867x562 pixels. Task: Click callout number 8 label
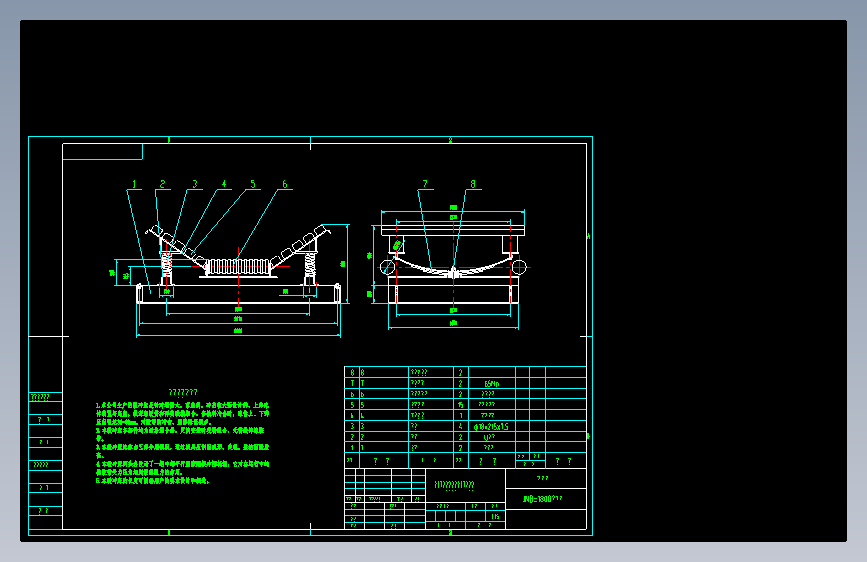pyautogui.click(x=473, y=184)
